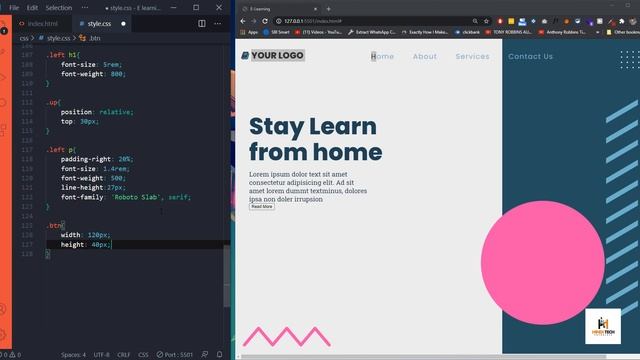The image size is (640, 360).
Task: Open the Anthony Robbins bookmark
Action: [562, 32]
